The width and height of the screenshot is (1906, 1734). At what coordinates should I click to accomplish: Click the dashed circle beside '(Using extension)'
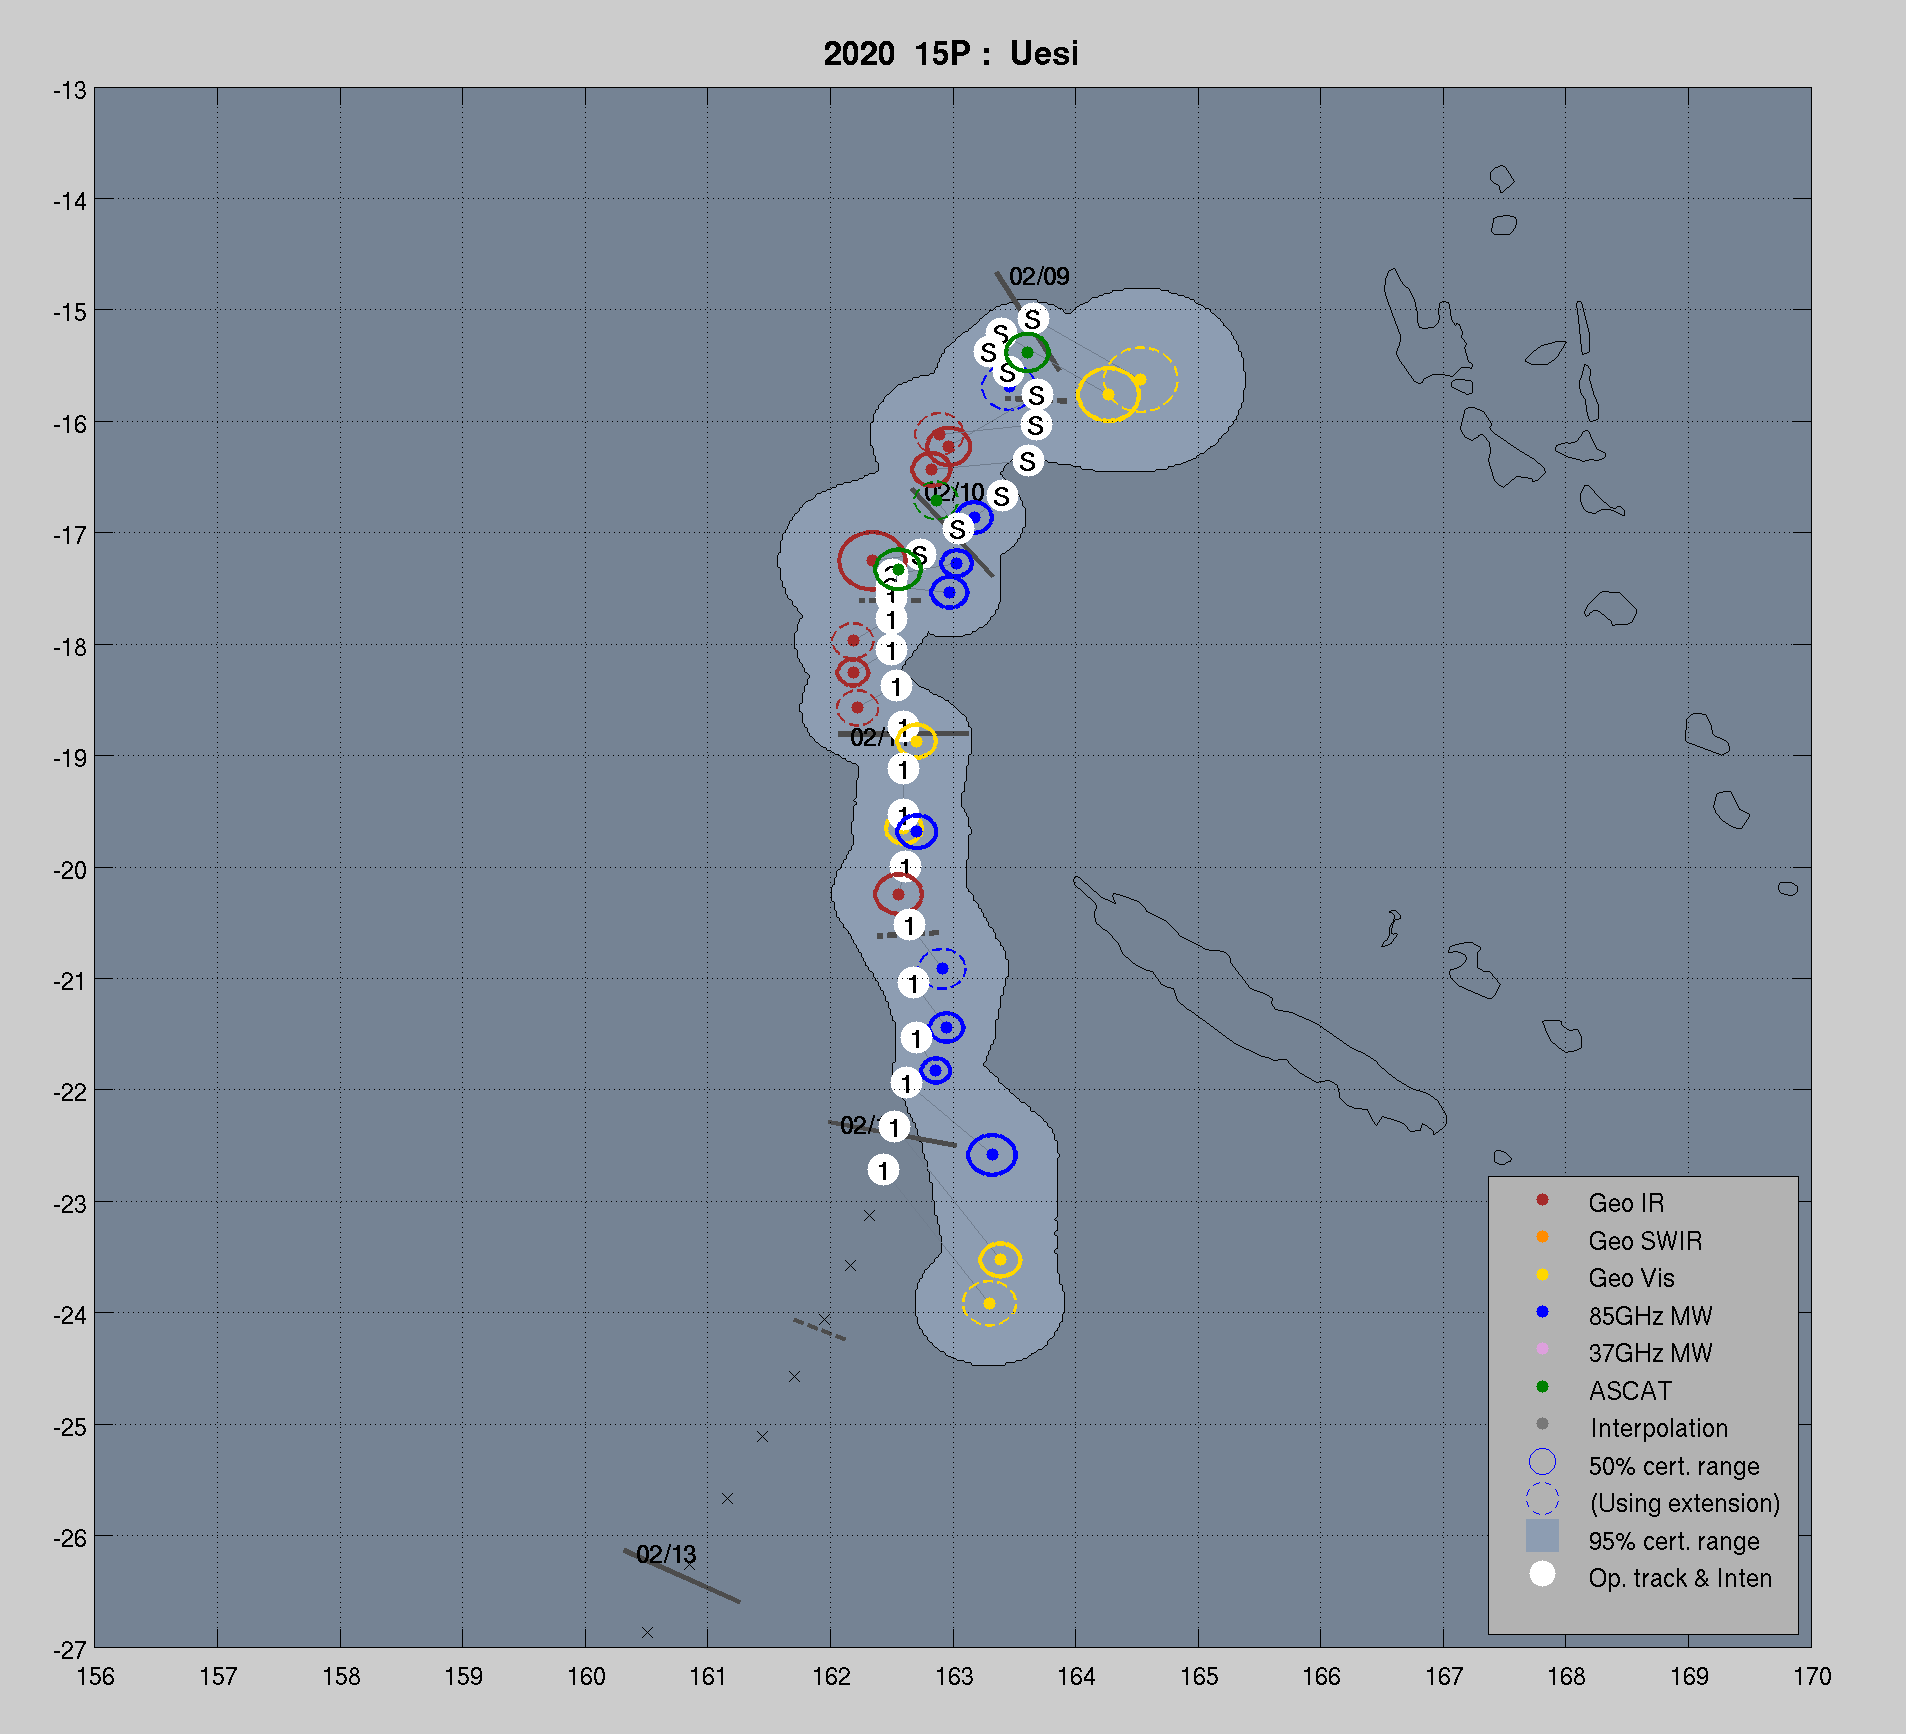pyautogui.click(x=1542, y=1499)
